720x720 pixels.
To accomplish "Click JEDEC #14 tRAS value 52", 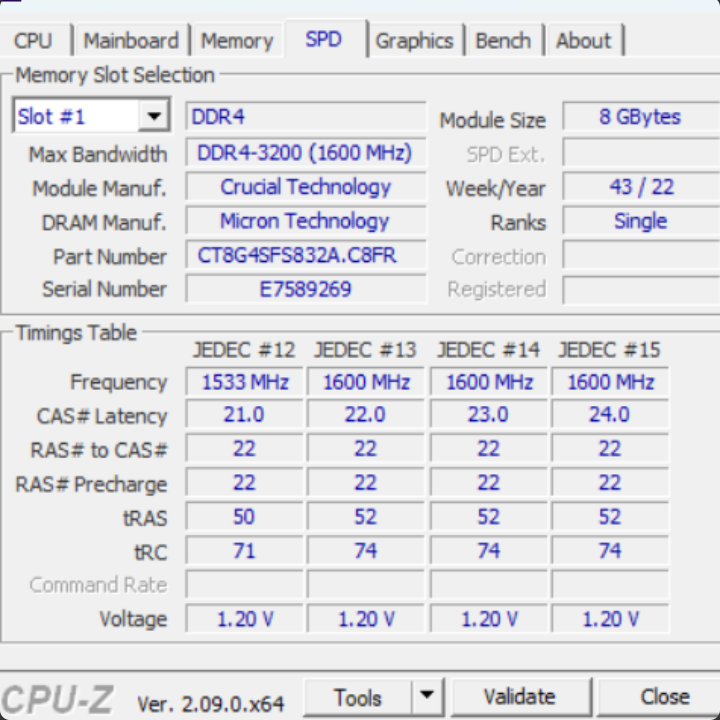I will pyautogui.click(x=489, y=517).
